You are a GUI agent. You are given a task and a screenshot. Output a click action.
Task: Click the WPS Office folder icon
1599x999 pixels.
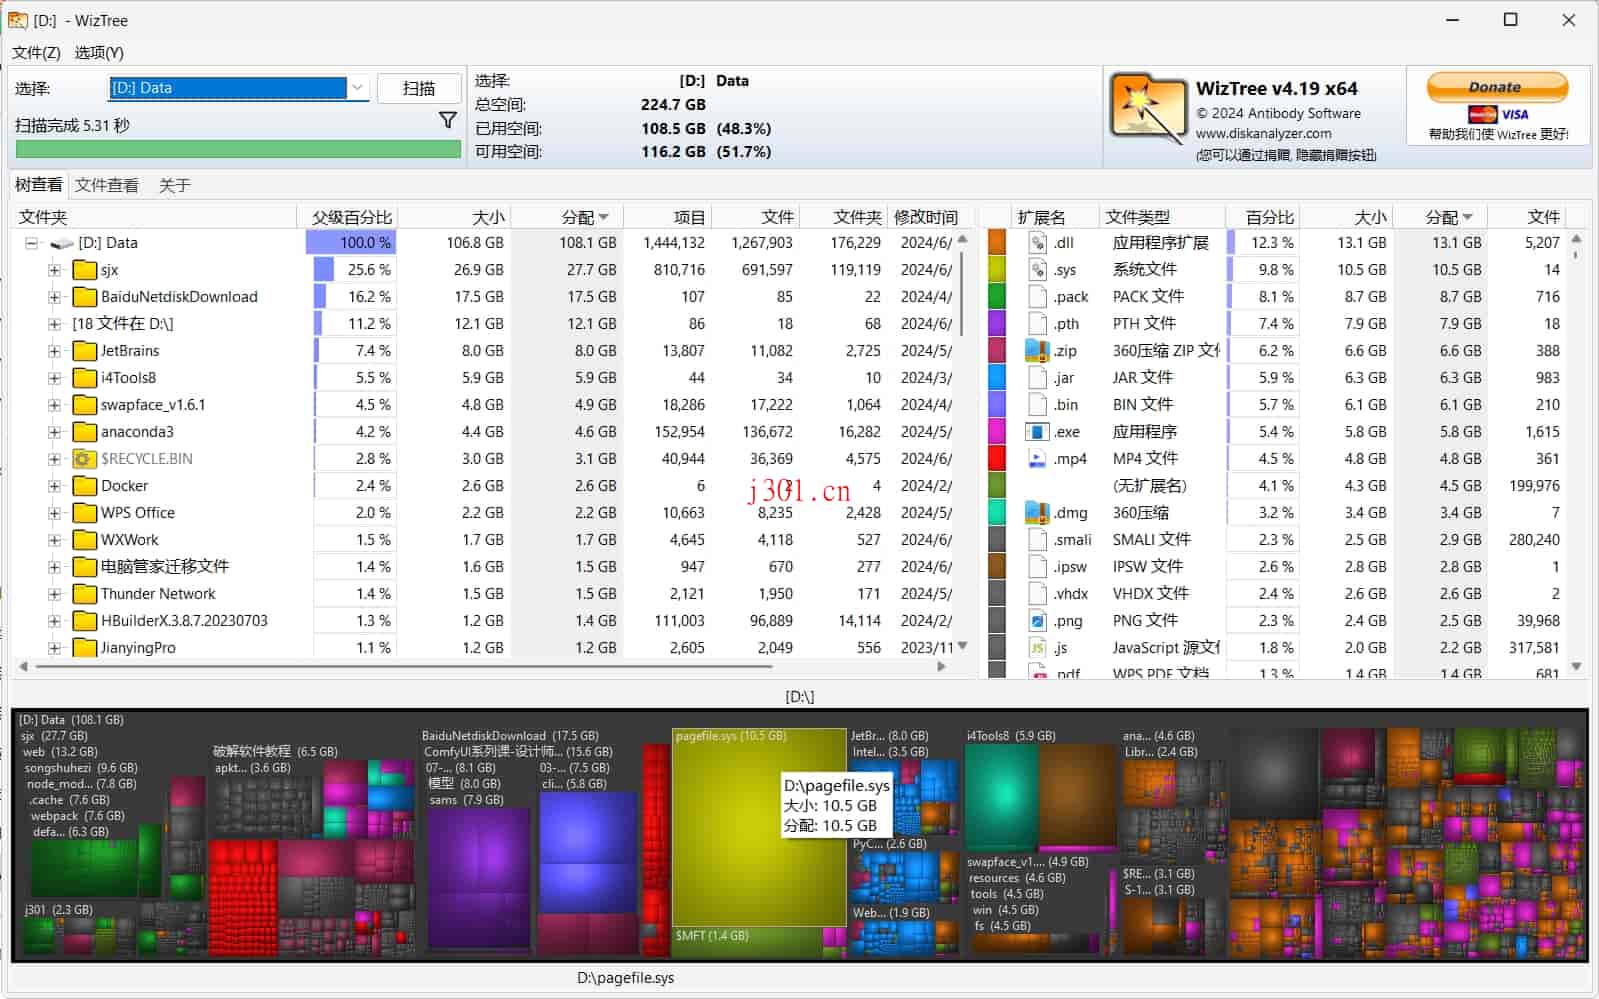84,513
